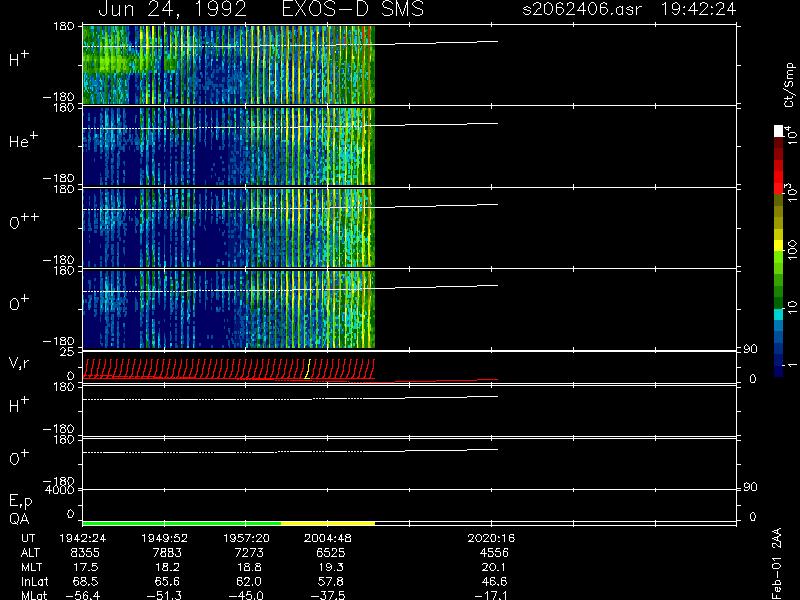Click the vertical 'Feb-01 2AA' text
This screenshot has width=800, height=600.
click(777, 564)
